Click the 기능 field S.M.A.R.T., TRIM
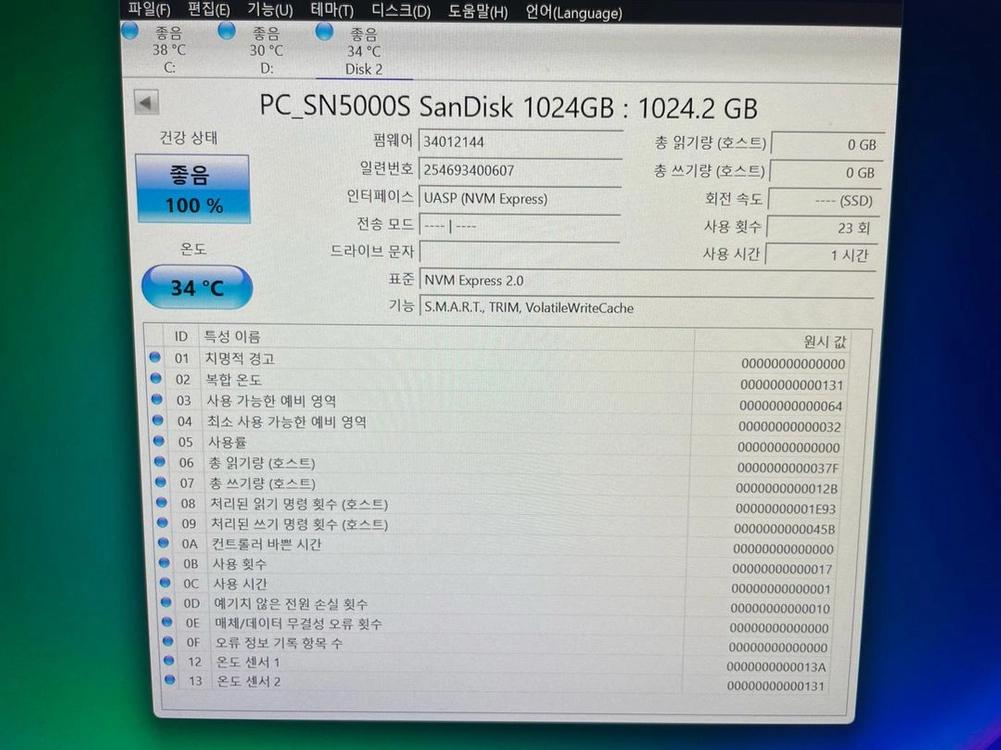Viewport: 1001px width, 750px height. coord(647,308)
